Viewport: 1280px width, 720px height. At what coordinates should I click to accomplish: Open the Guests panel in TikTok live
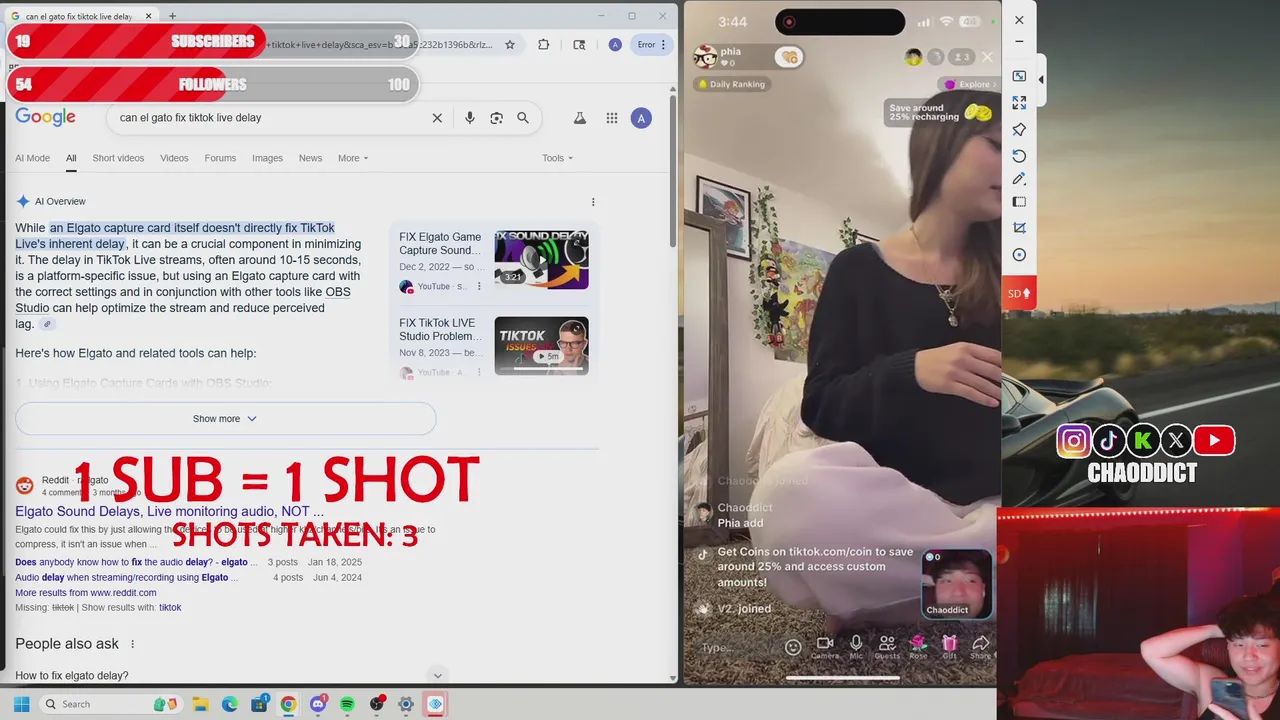click(x=887, y=647)
